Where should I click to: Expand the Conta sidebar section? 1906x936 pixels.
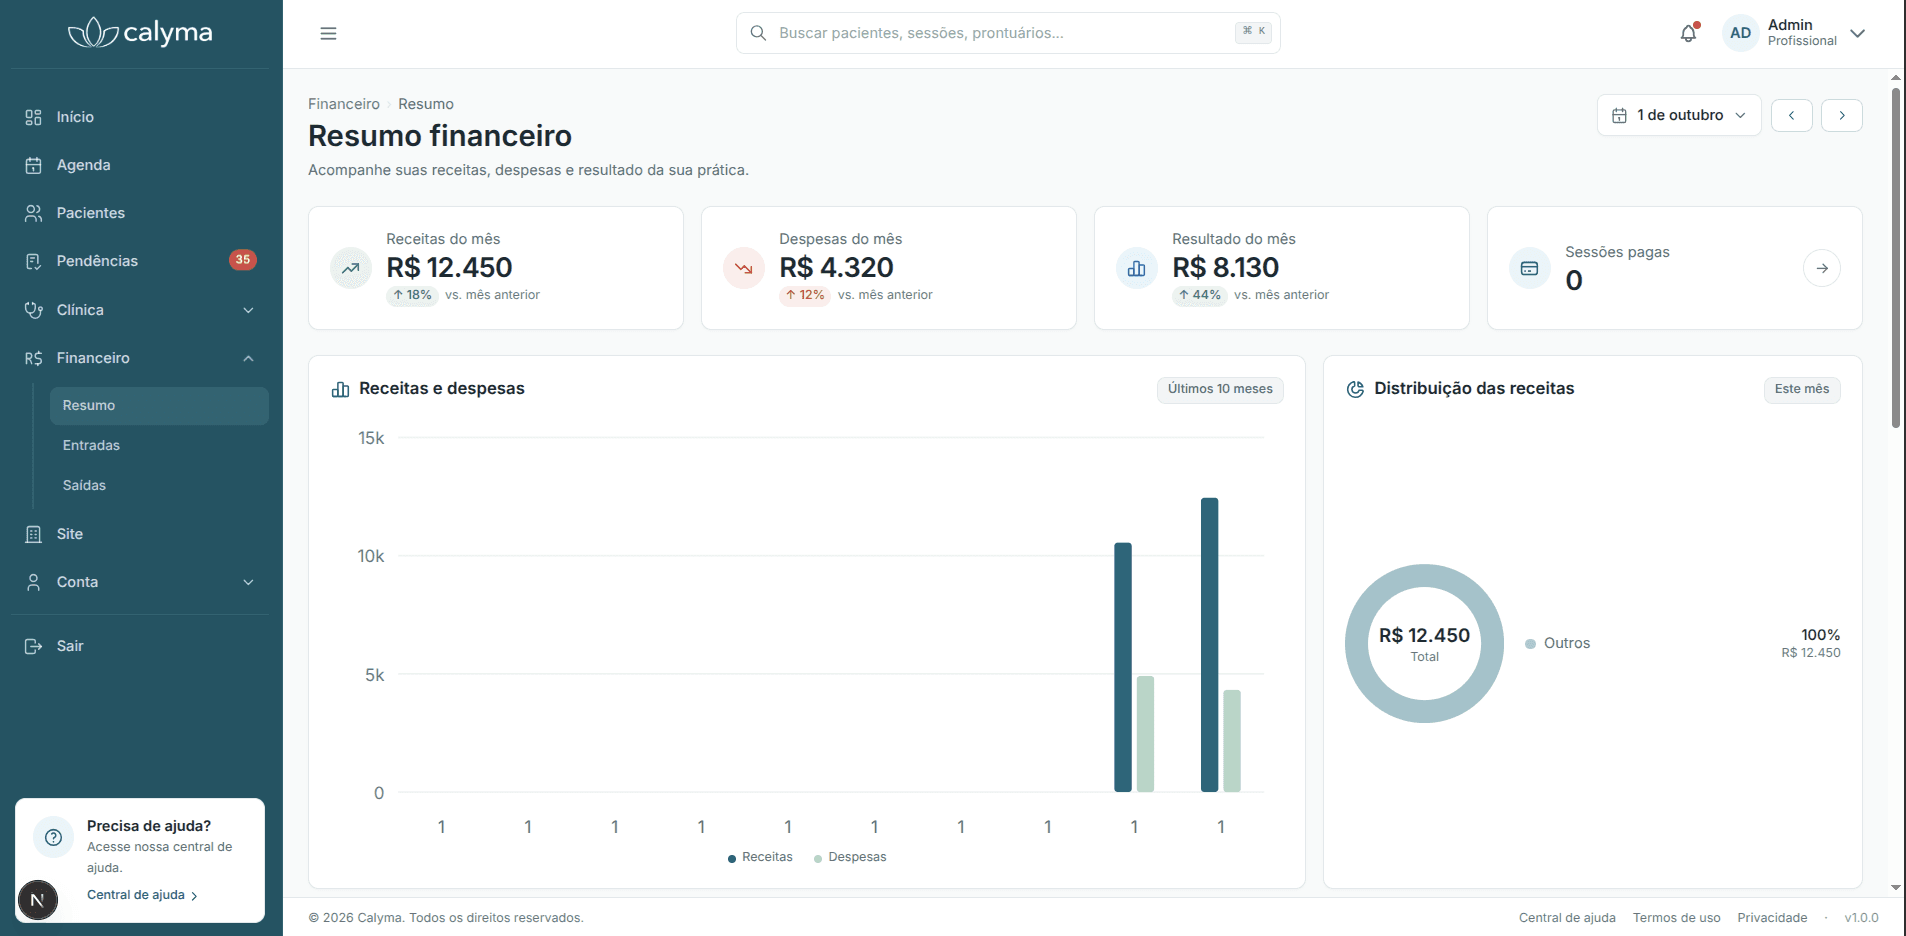coord(140,582)
